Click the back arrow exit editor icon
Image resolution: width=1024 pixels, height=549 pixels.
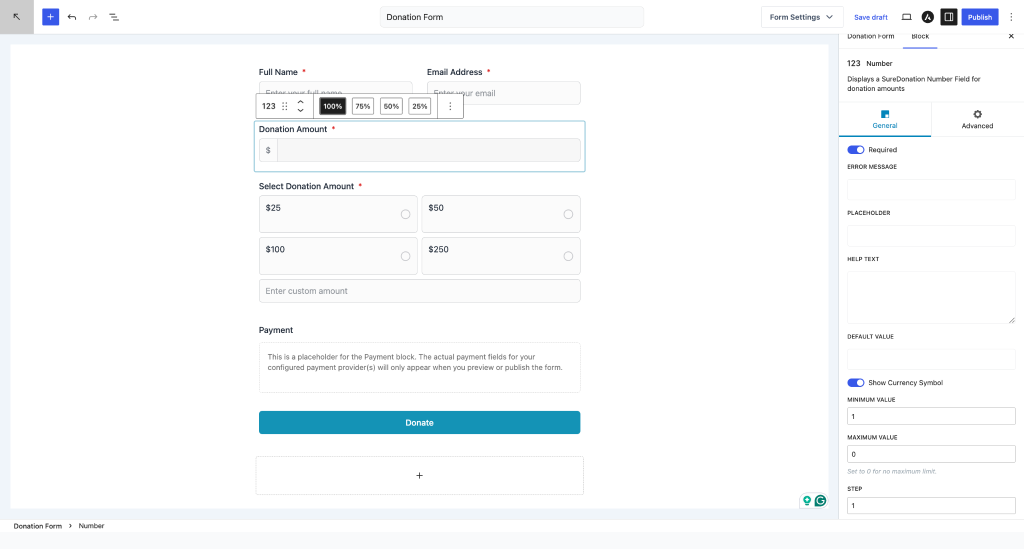point(16,17)
